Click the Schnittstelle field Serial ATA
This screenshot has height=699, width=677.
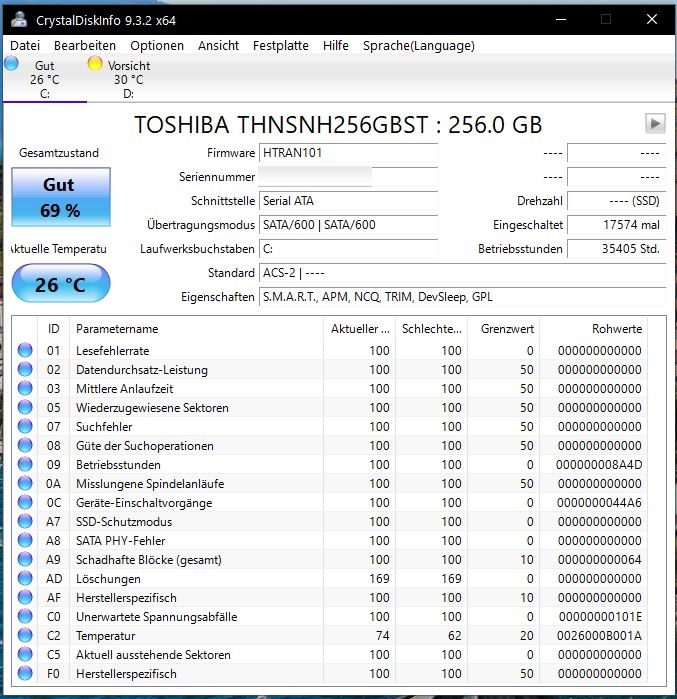point(349,201)
